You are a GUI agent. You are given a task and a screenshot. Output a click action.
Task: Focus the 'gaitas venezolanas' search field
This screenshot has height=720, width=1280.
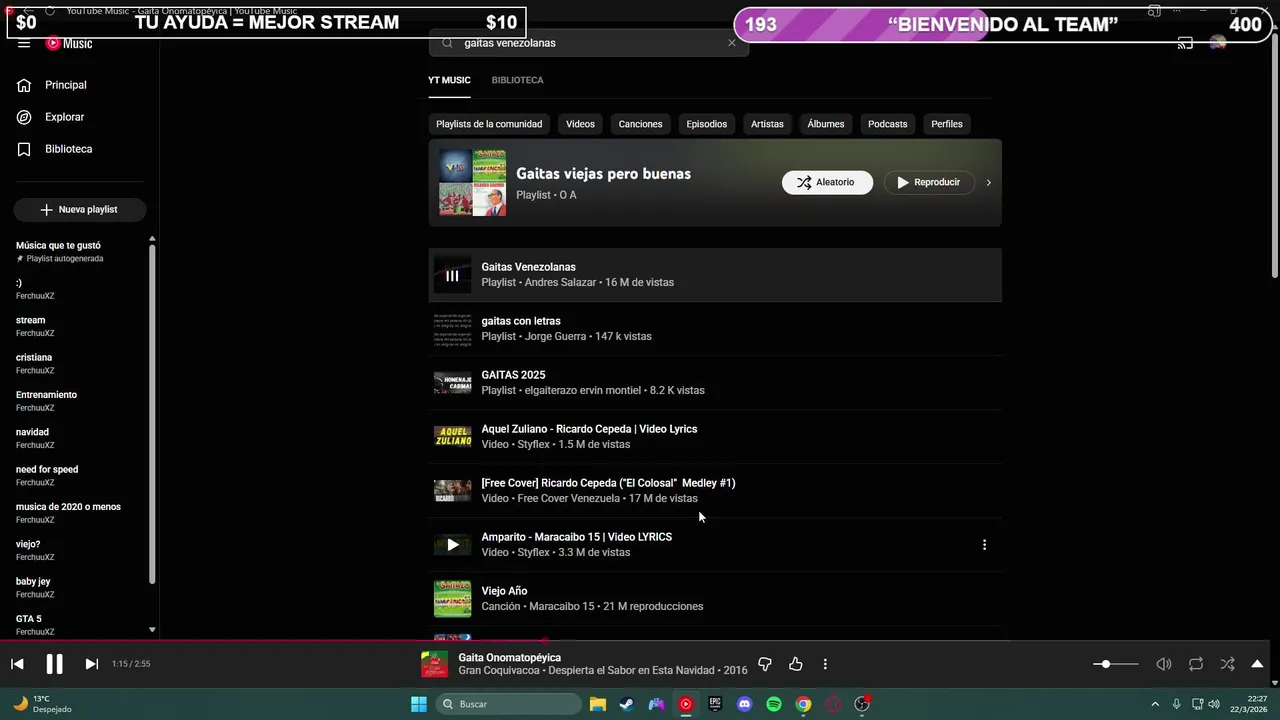click(590, 43)
